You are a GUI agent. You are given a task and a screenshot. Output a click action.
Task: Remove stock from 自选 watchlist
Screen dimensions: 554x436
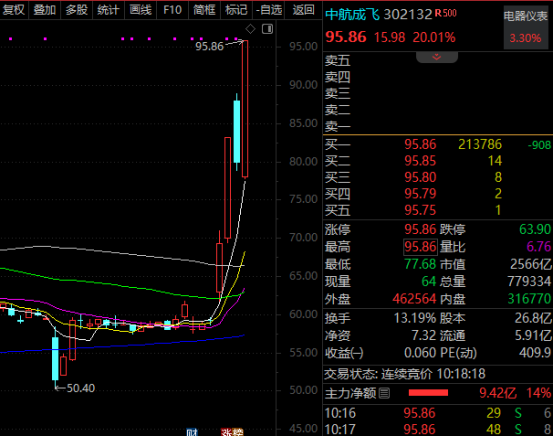(269, 10)
